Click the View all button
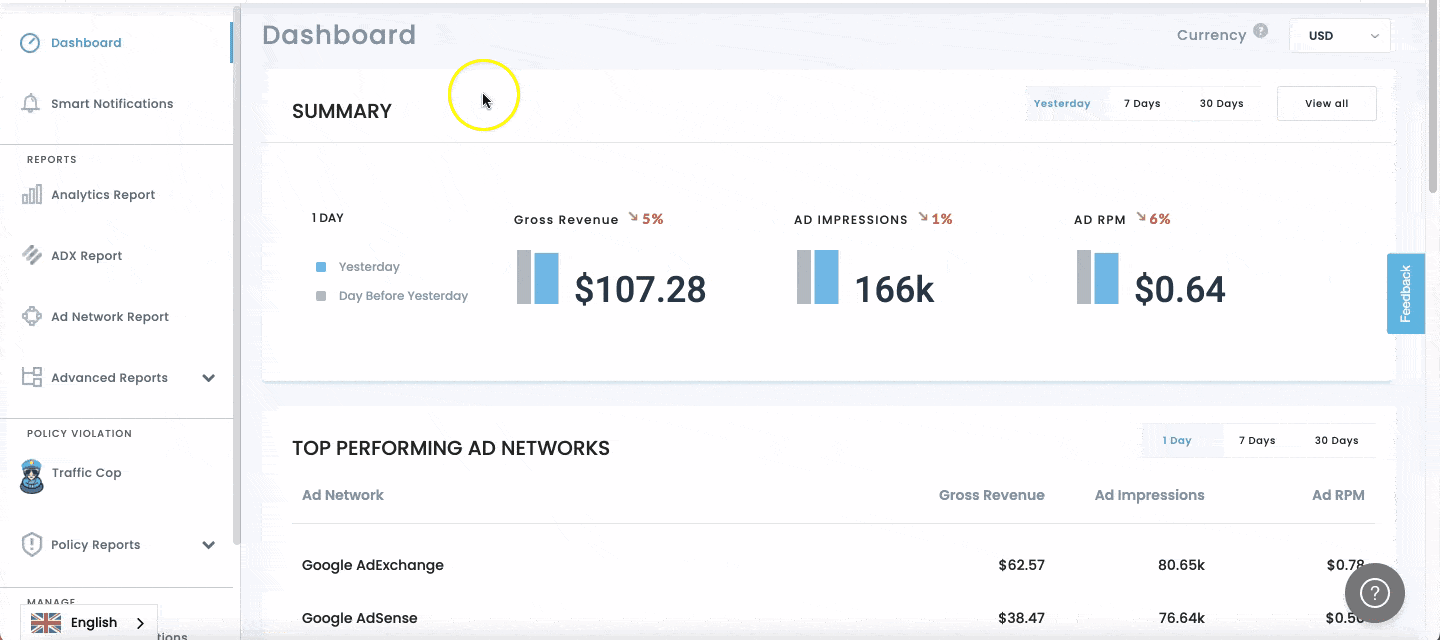This screenshot has width=1440, height=640. click(1327, 104)
